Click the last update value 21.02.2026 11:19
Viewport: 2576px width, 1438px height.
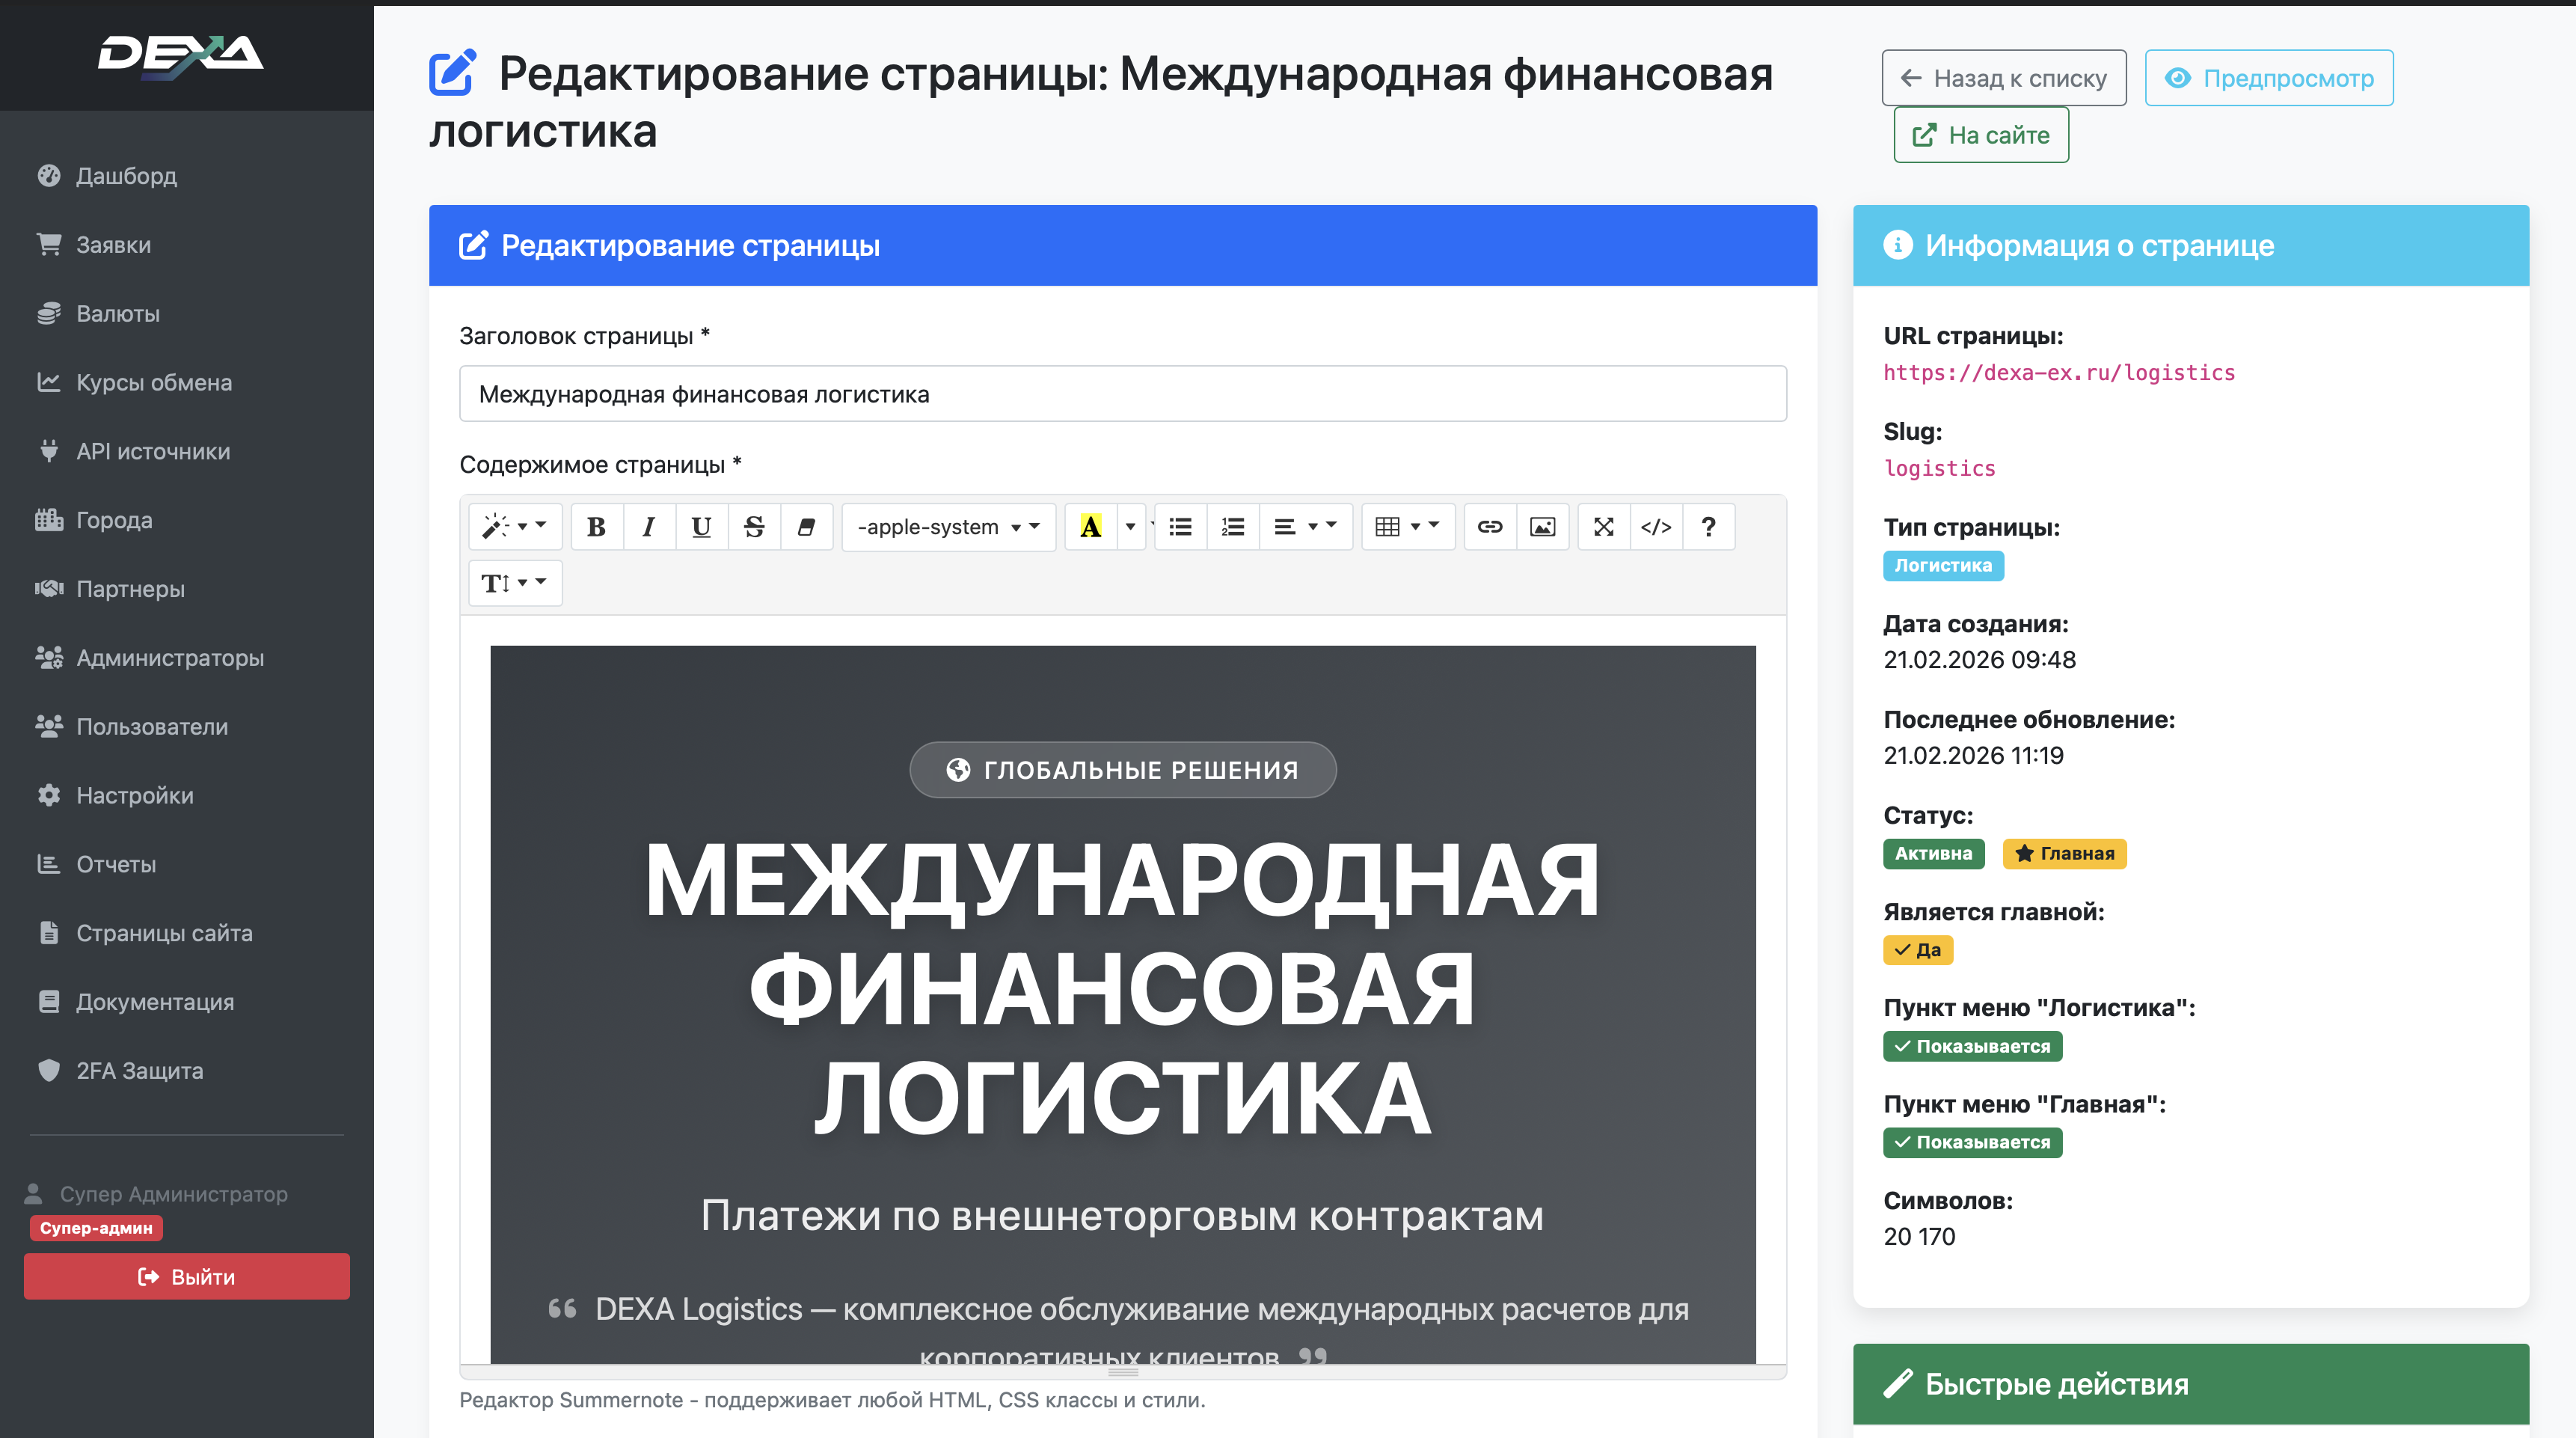pyautogui.click(x=1973, y=755)
